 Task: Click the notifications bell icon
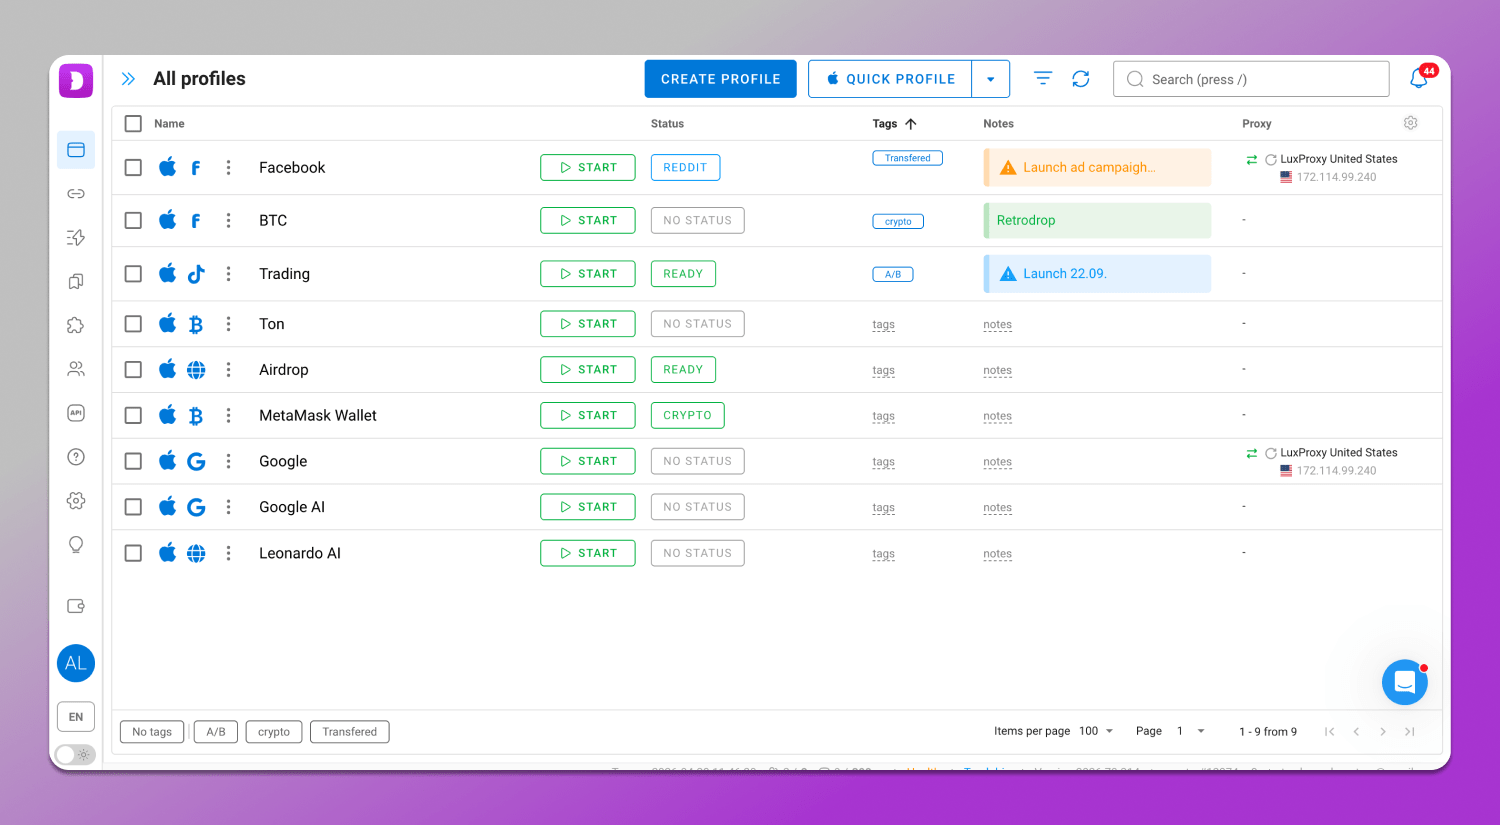tap(1419, 79)
